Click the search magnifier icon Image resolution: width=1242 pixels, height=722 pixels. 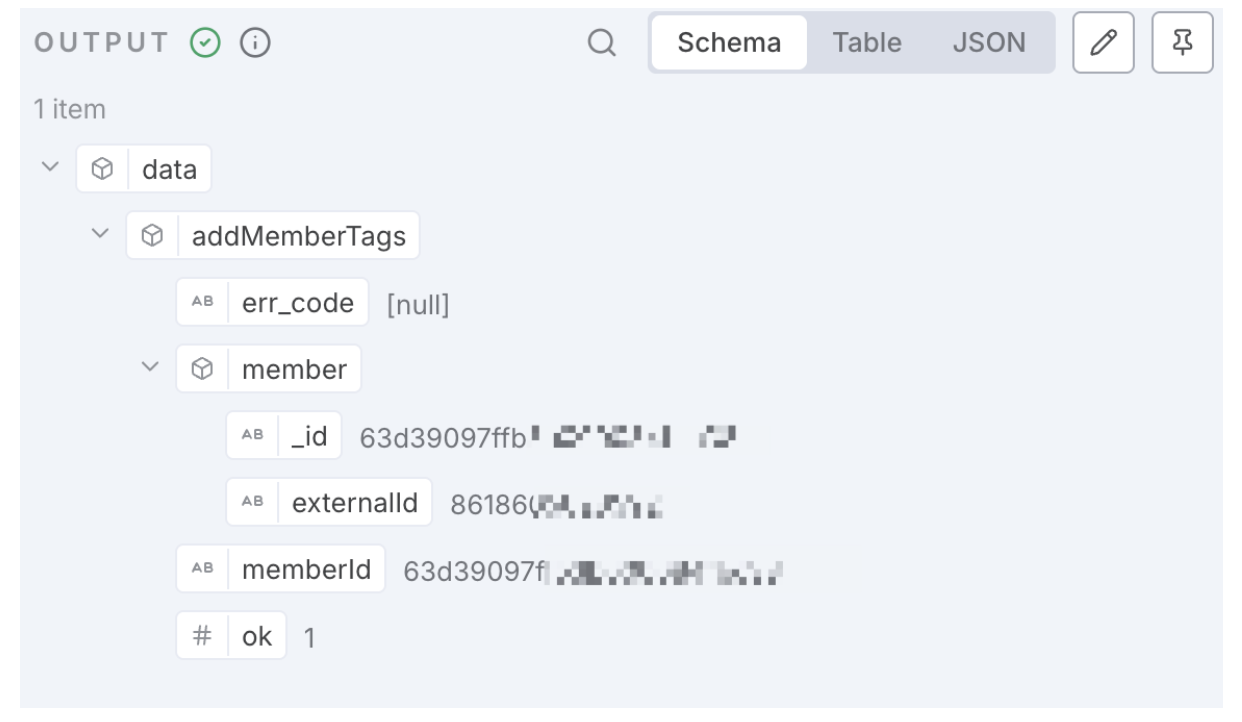pyautogui.click(x=601, y=43)
